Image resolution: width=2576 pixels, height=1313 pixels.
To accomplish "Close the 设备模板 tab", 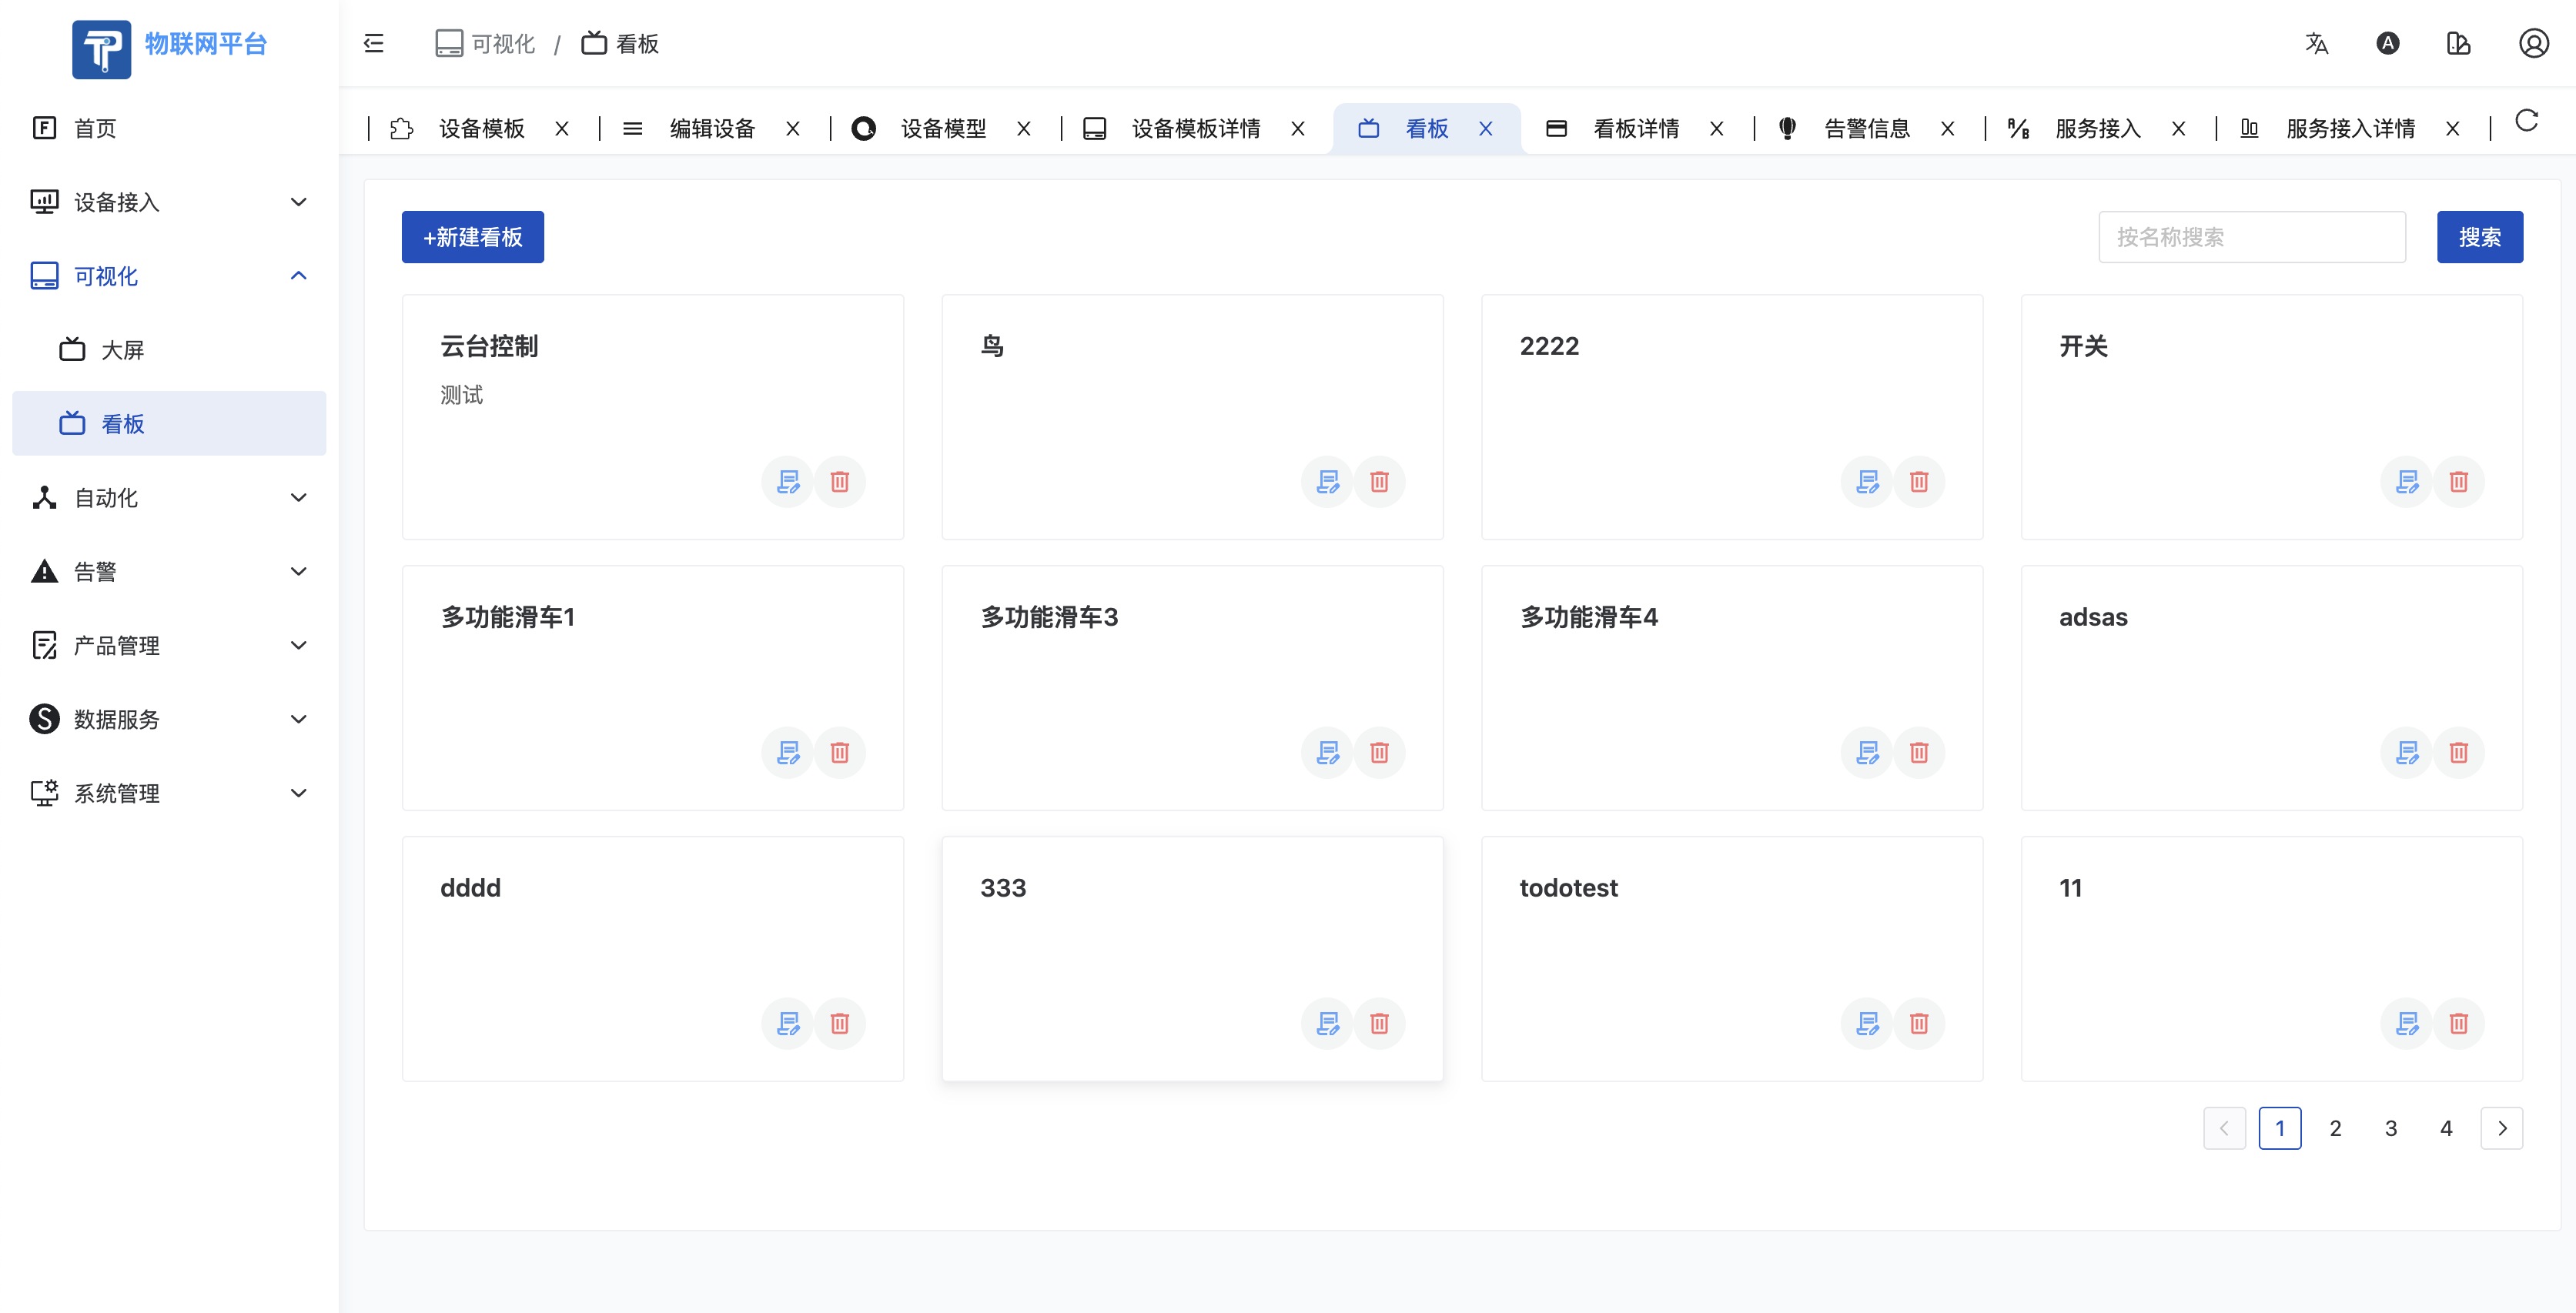I will point(562,128).
